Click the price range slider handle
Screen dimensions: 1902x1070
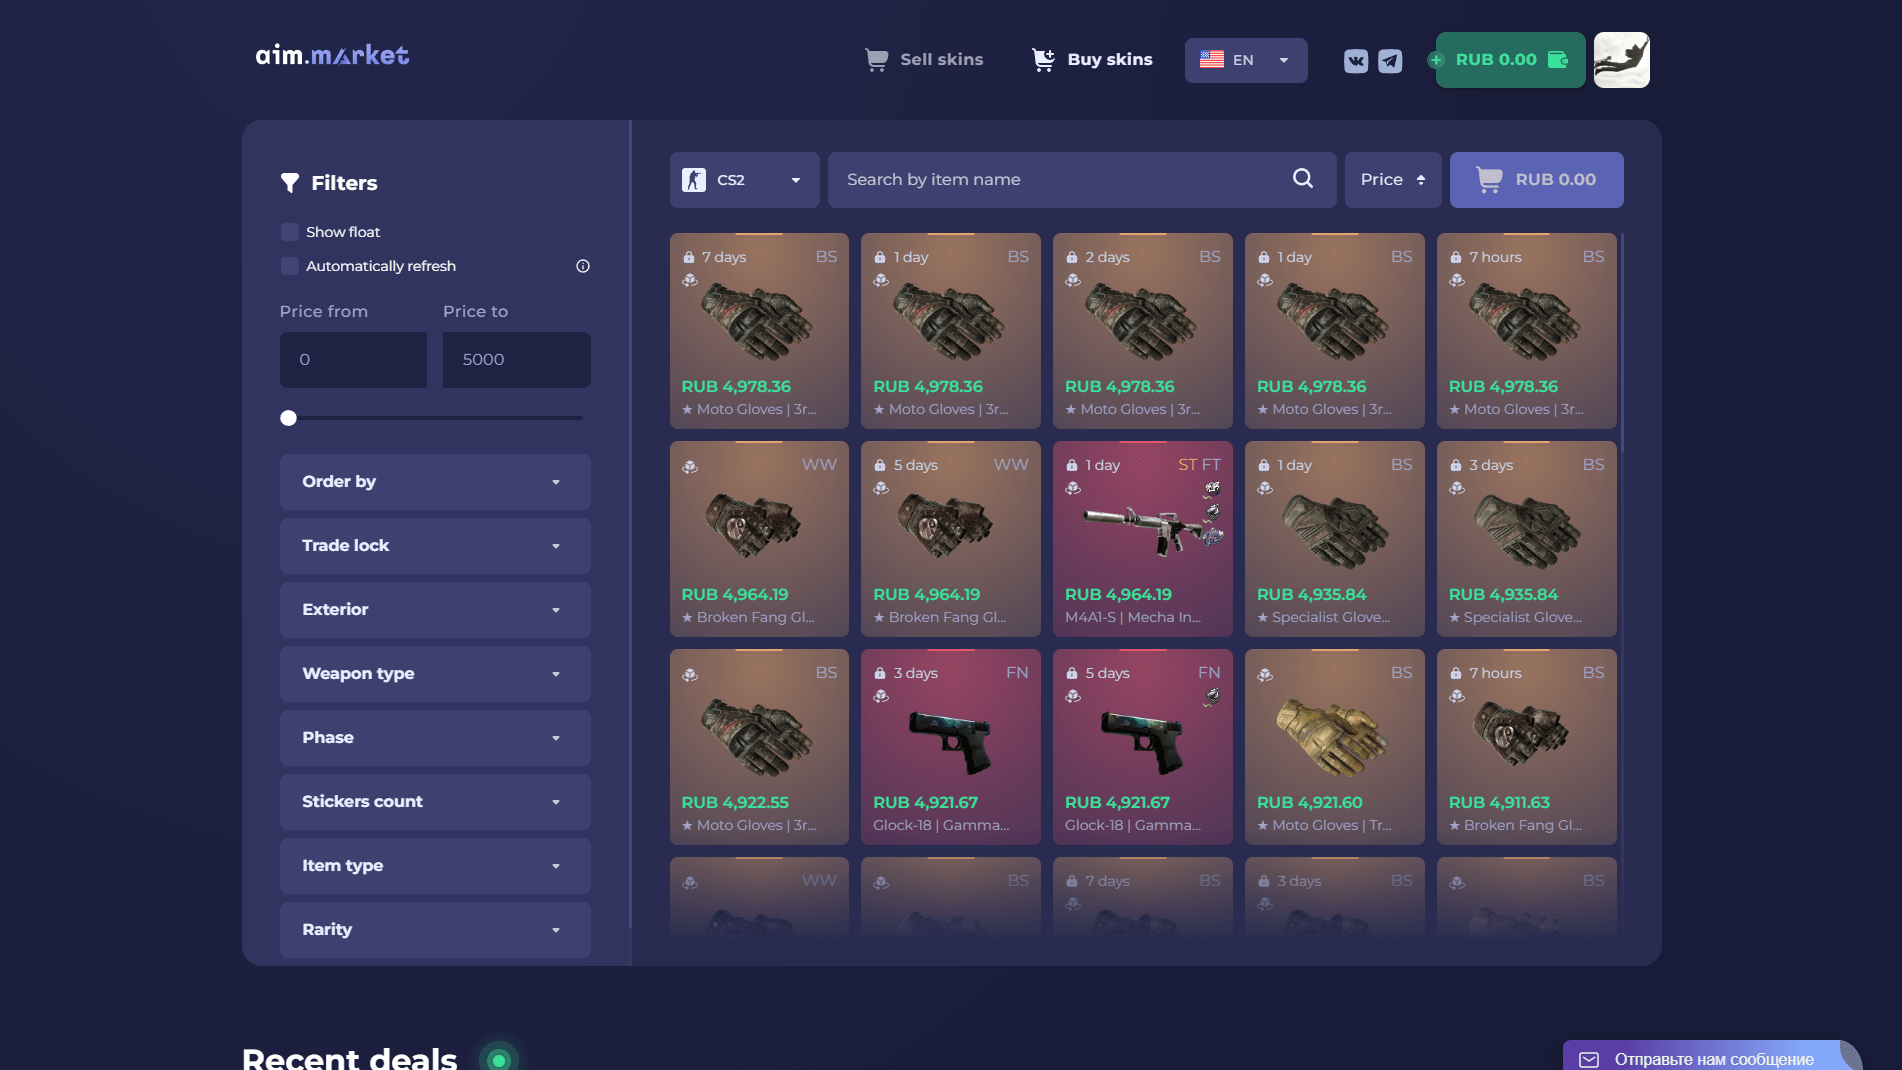click(x=288, y=418)
